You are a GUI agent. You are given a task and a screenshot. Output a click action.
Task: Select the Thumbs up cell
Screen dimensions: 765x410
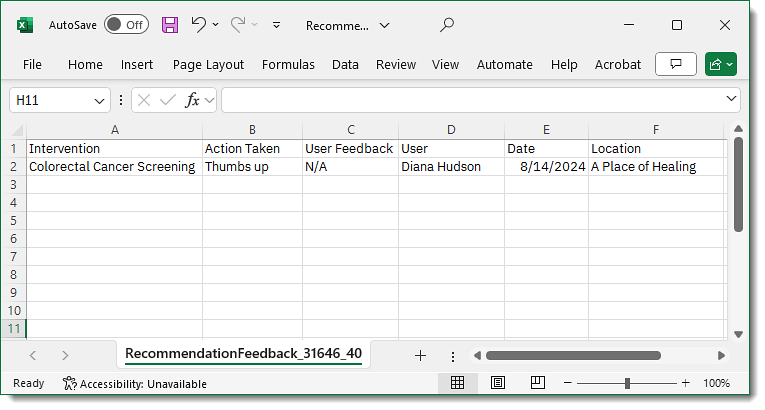point(252,167)
